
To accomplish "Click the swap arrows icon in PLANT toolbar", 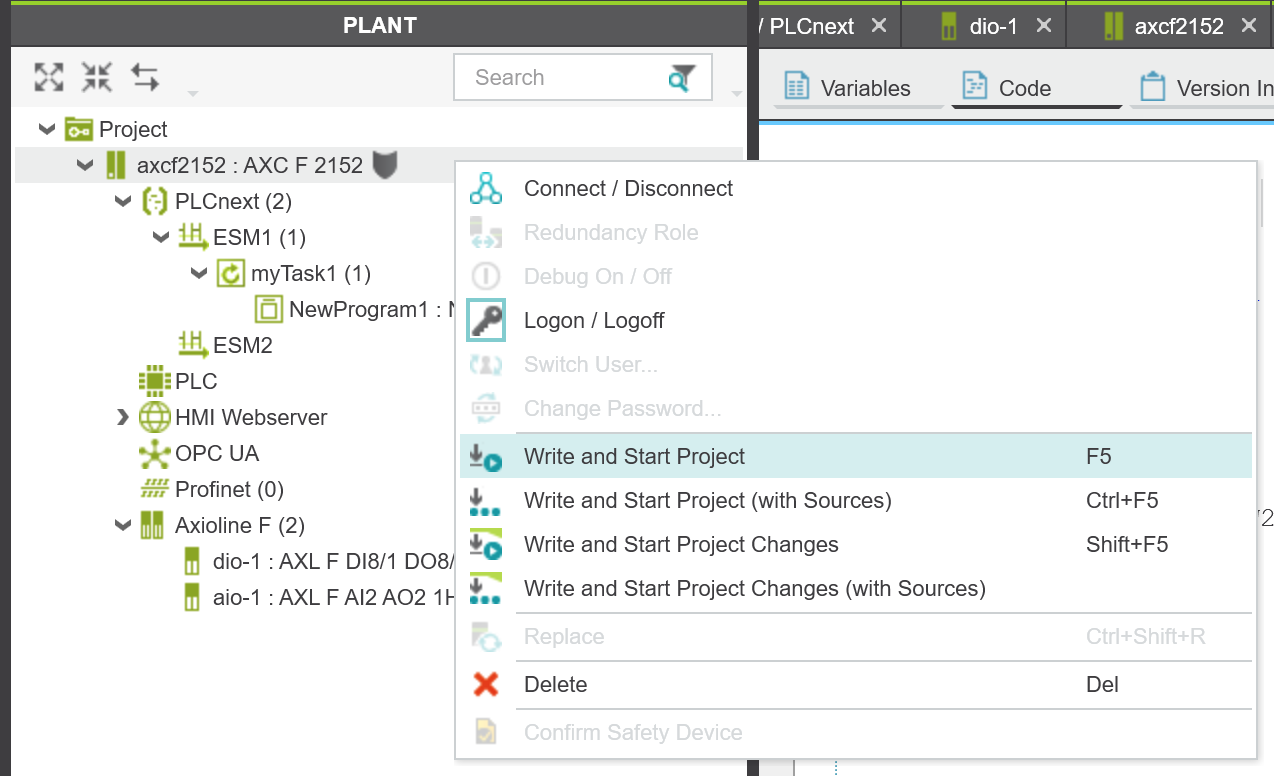I will 145,77.
